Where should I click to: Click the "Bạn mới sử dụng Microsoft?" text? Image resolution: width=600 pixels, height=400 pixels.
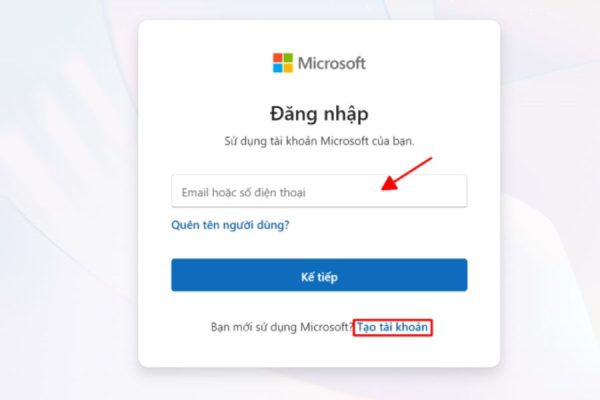(x=281, y=327)
